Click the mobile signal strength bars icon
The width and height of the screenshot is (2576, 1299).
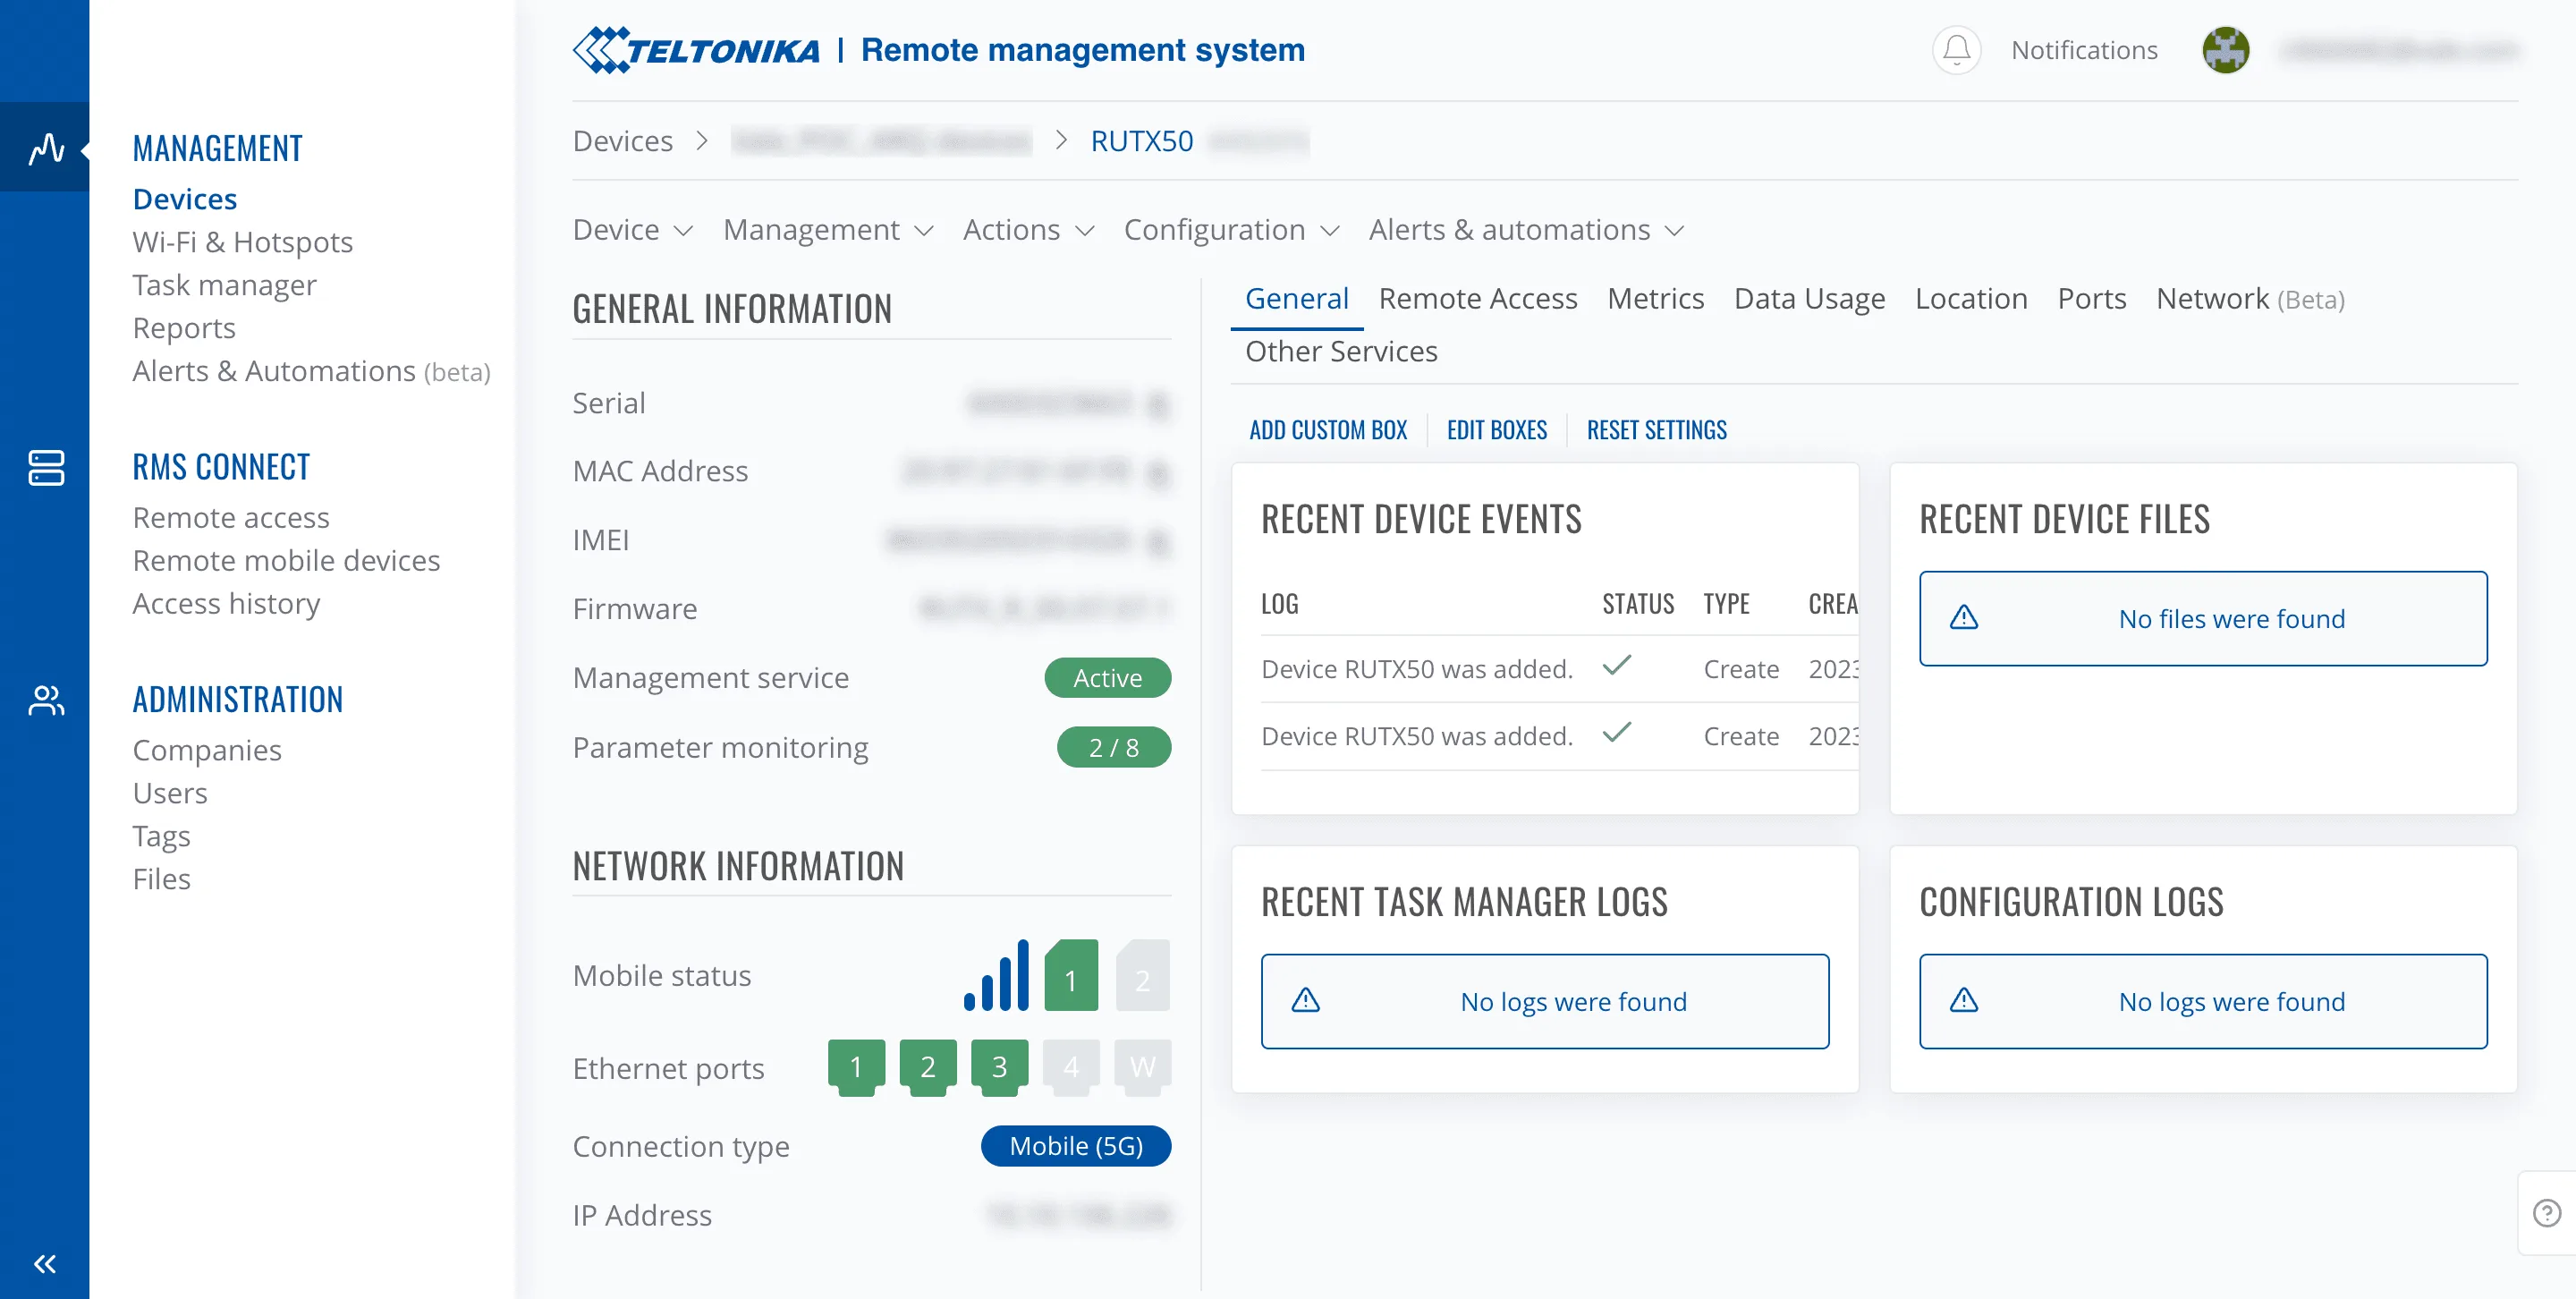996,974
